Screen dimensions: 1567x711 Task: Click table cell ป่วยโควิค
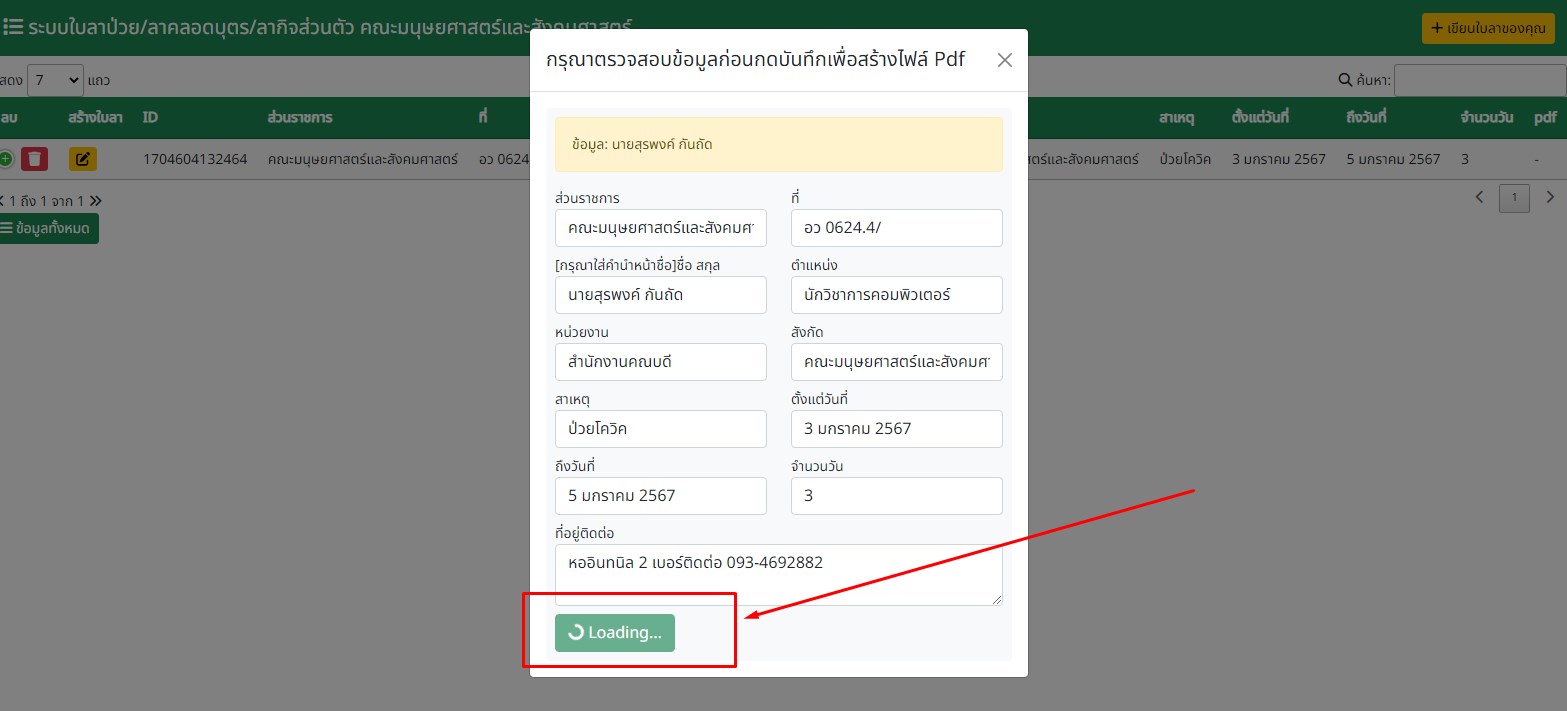tap(1185, 159)
